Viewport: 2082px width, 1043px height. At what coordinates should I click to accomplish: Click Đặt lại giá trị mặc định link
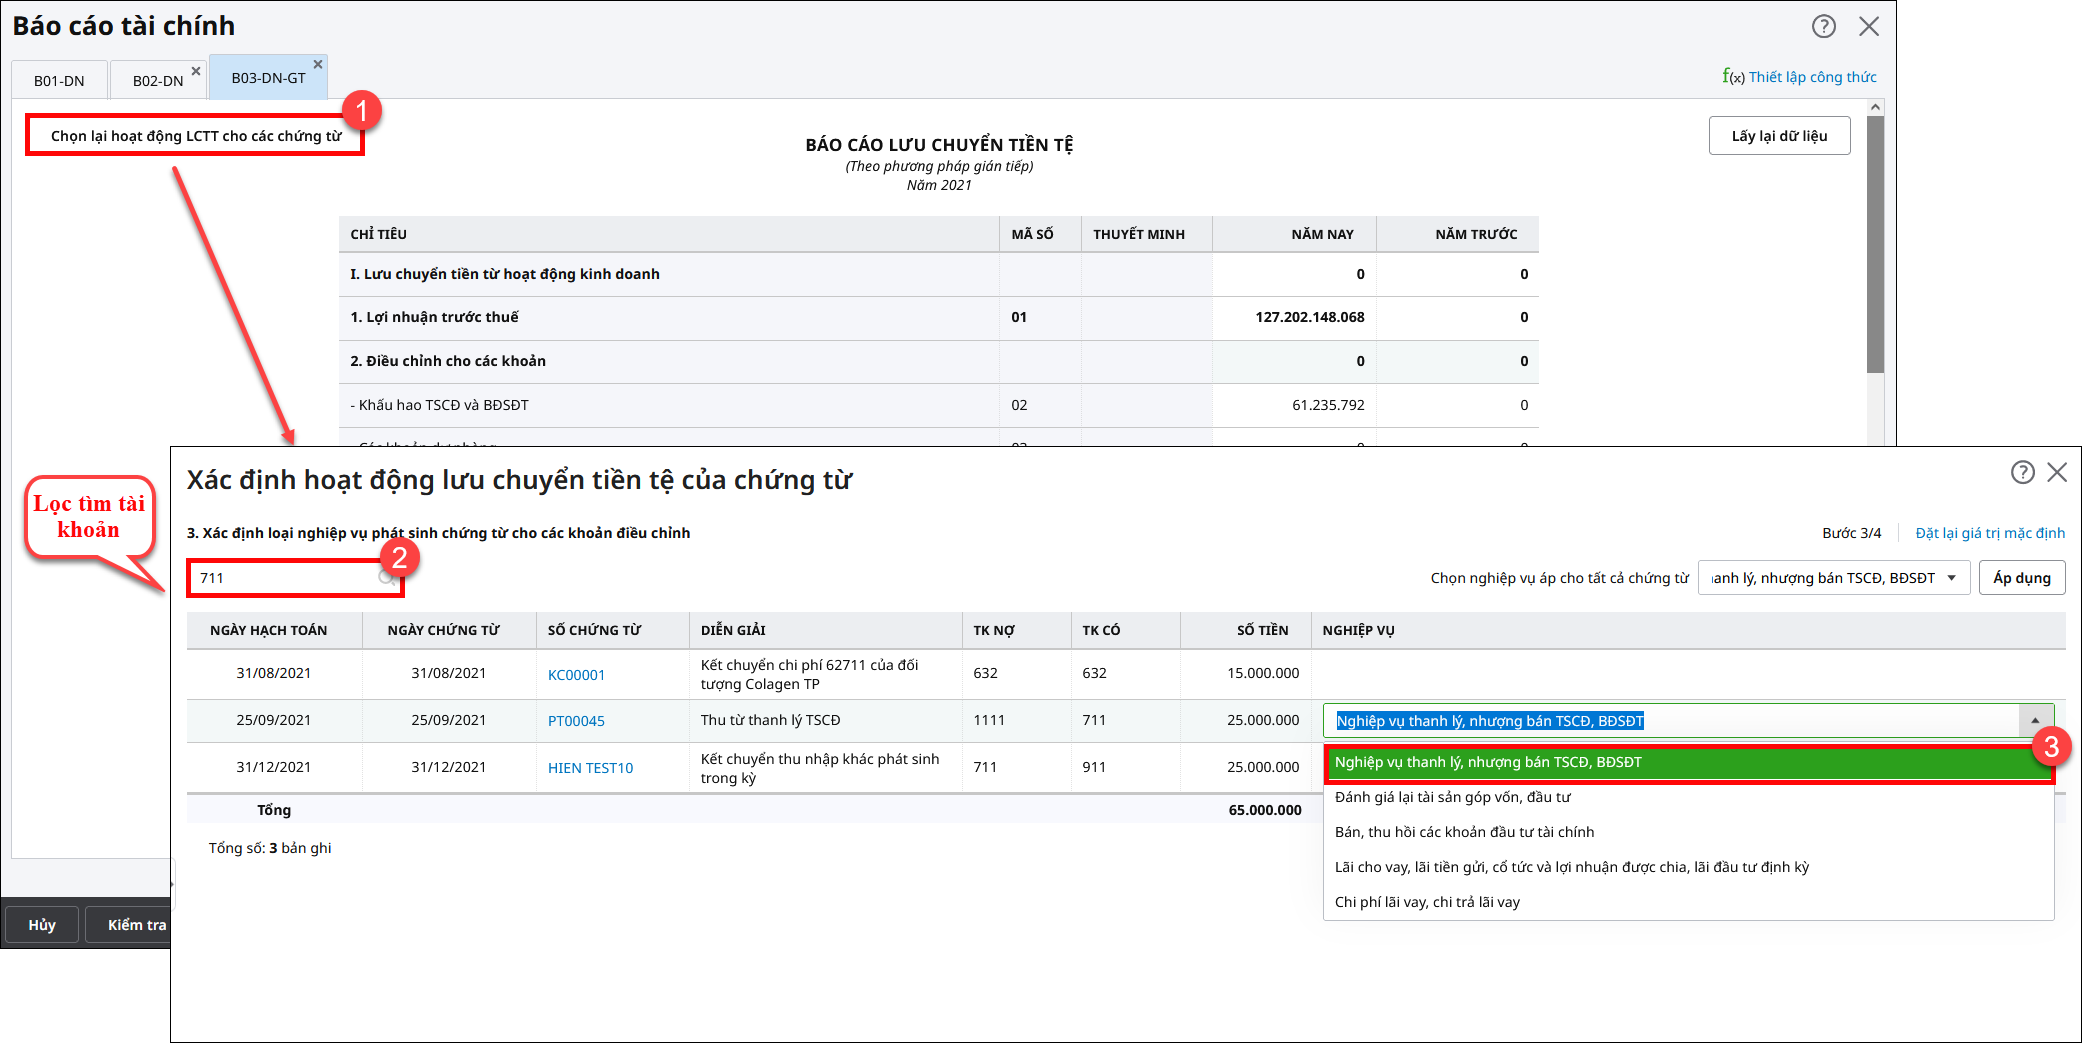1989,533
